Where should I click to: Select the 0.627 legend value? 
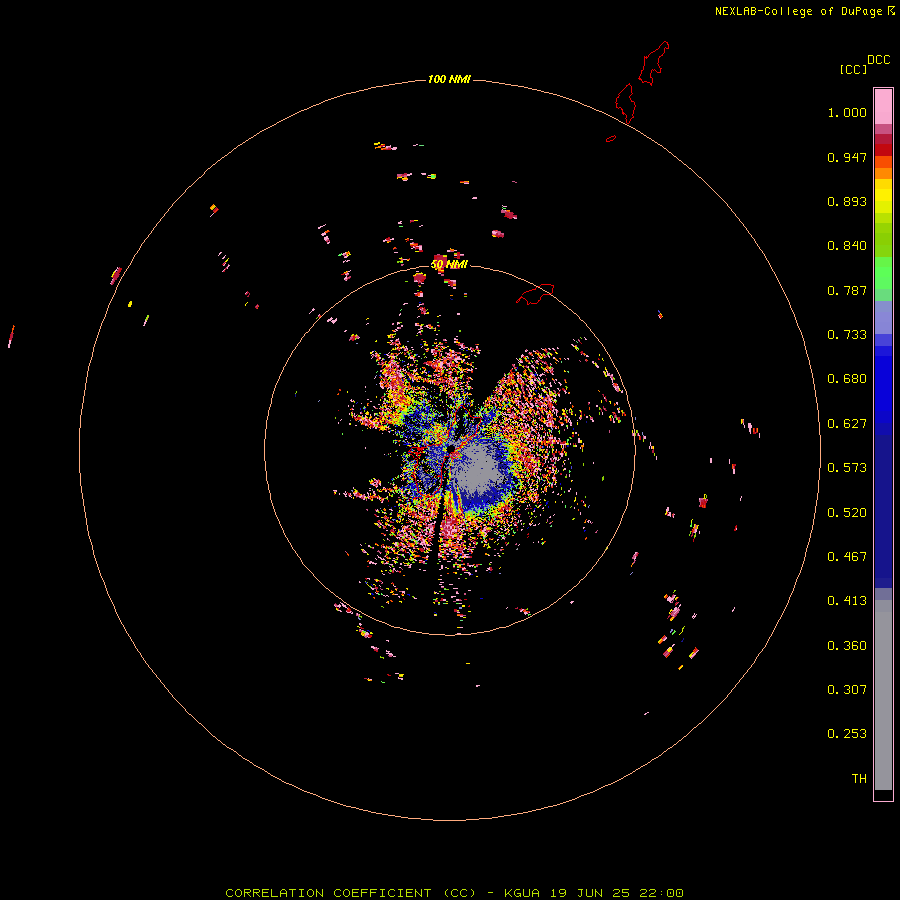[847, 424]
